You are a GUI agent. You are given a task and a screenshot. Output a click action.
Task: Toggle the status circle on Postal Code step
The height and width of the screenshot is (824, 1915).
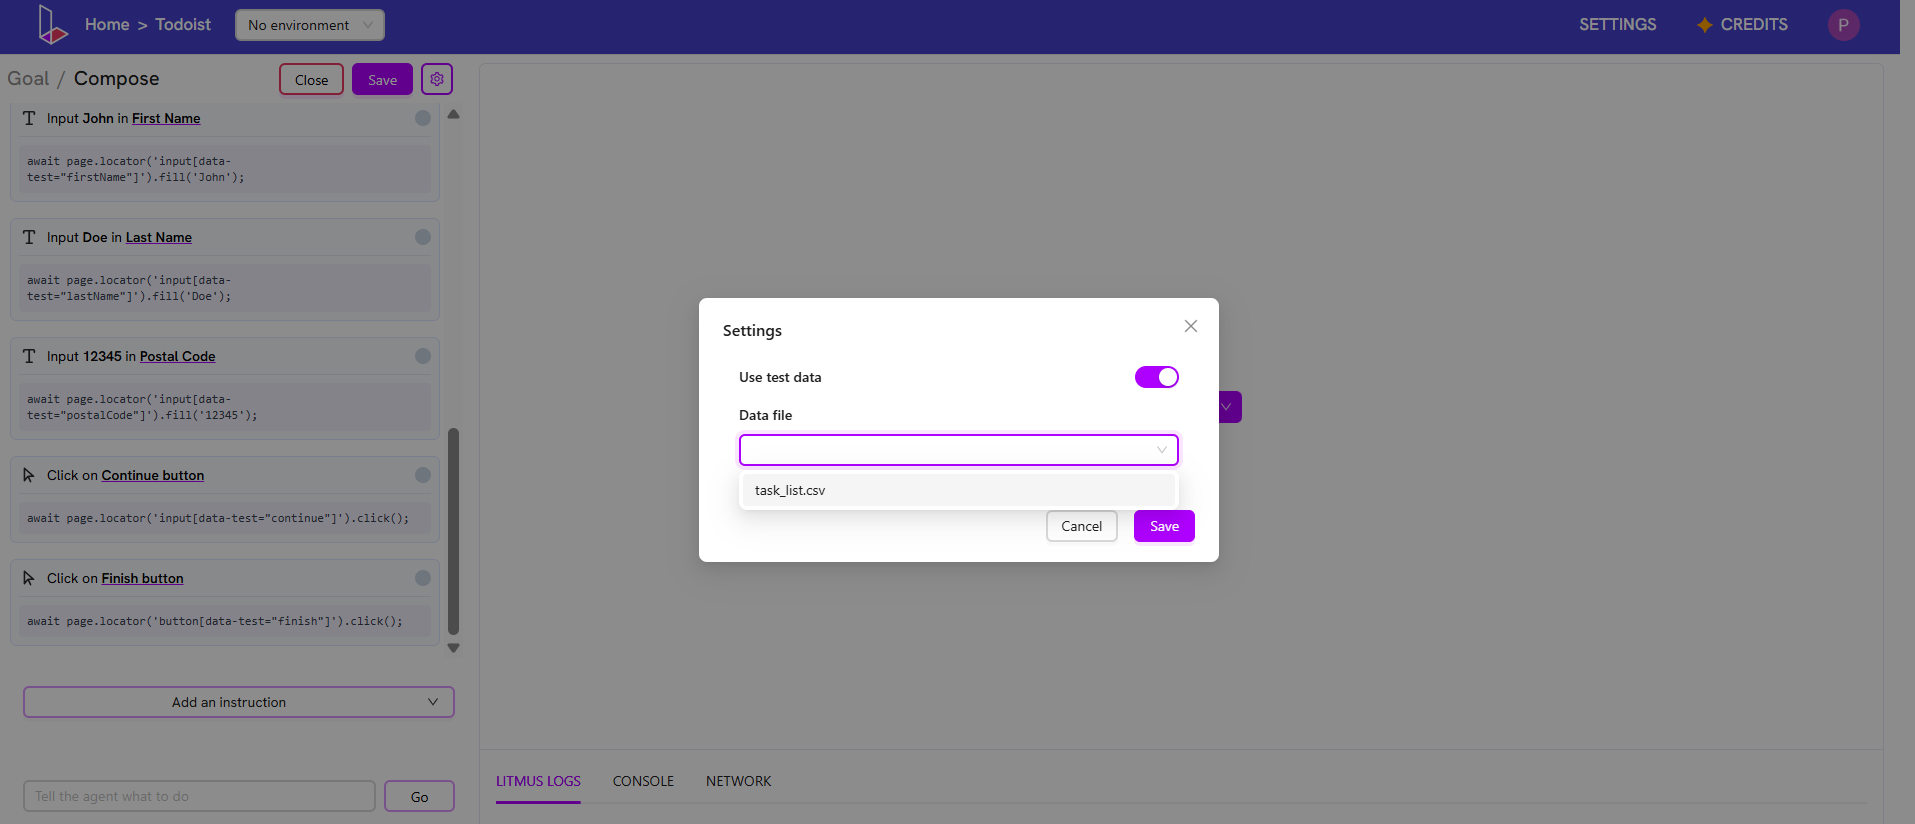tap(423, 356)
